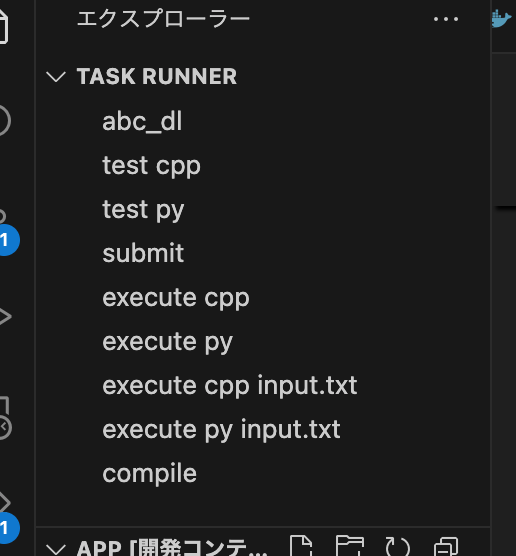Viewport: 516px width, 556px height.
Task: Open the Explorer more actions ellipsis menu
Action: pyautogui.click(x=446, y=19)
